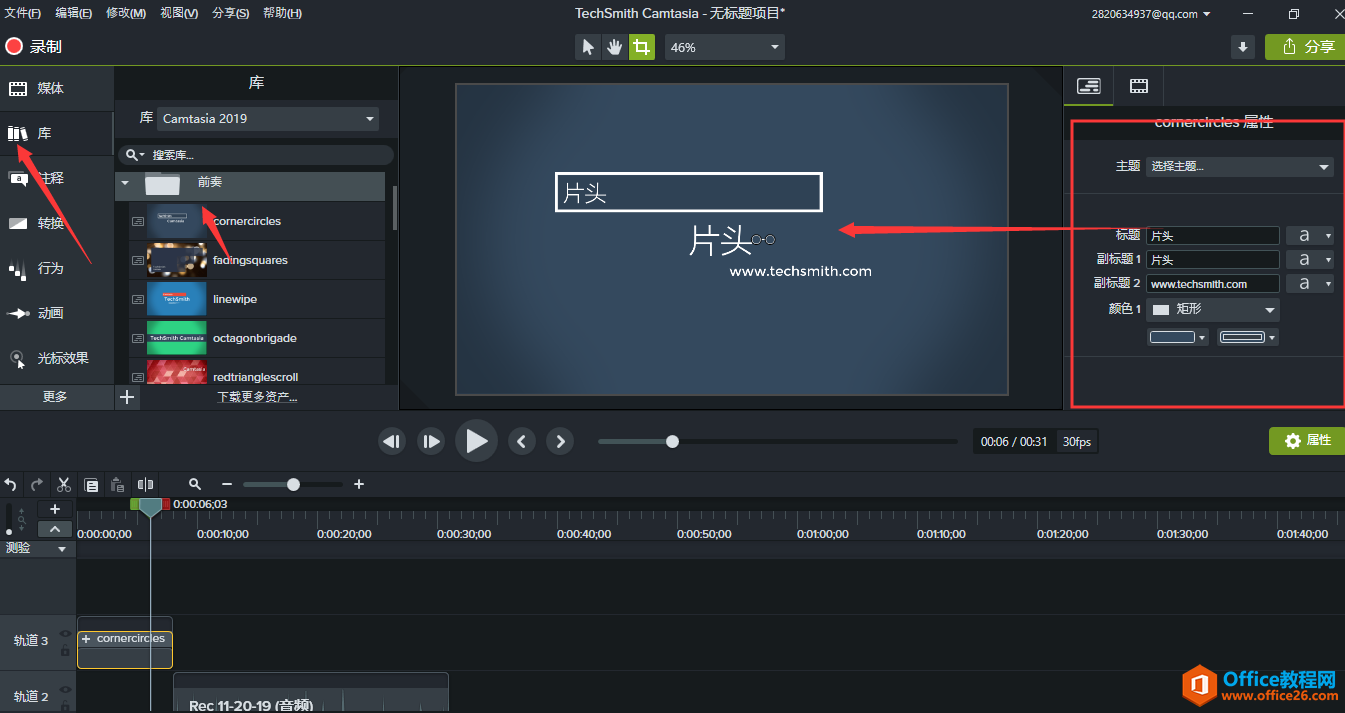Toggle visibility eye for 轨道 3
1345x713 pixels.
tap(65, 634)
